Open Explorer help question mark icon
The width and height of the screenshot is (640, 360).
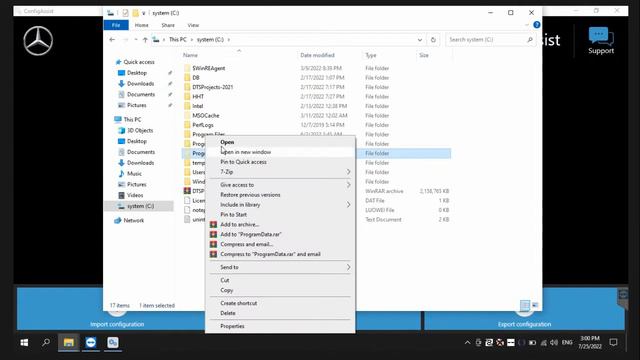pos(536,25)
